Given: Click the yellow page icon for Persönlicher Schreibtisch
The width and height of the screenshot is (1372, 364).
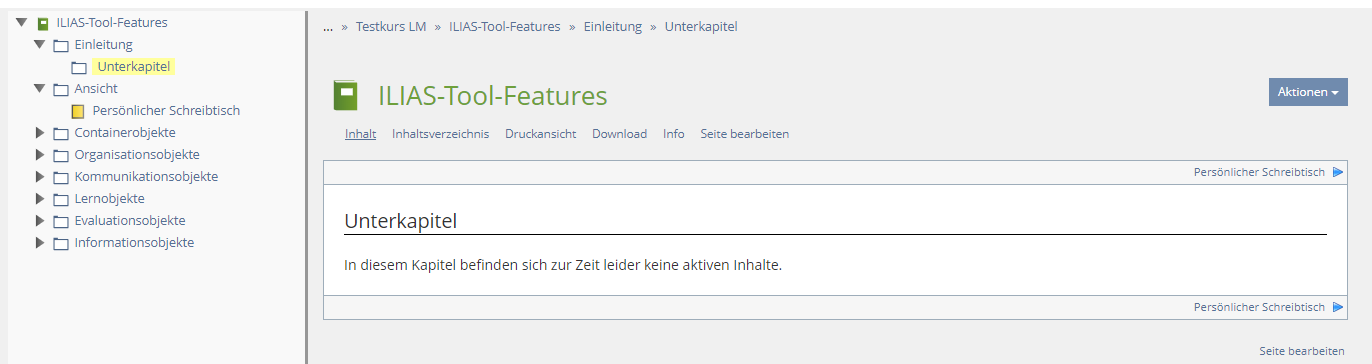Looking at the screenshot, I should coord(78,111).
